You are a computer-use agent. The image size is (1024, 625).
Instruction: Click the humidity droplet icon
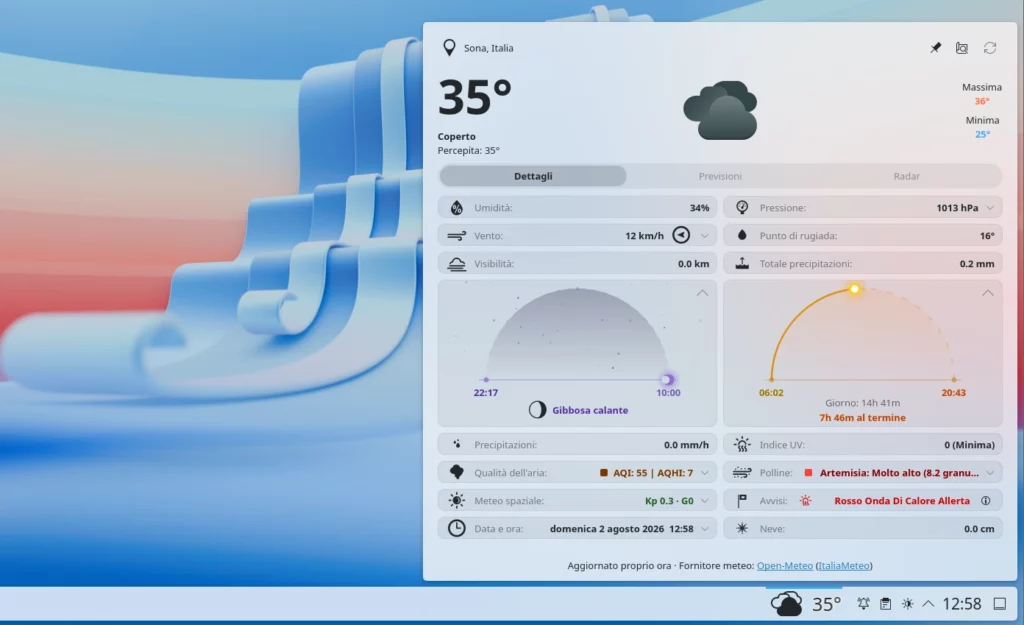(x=456, y=208)
